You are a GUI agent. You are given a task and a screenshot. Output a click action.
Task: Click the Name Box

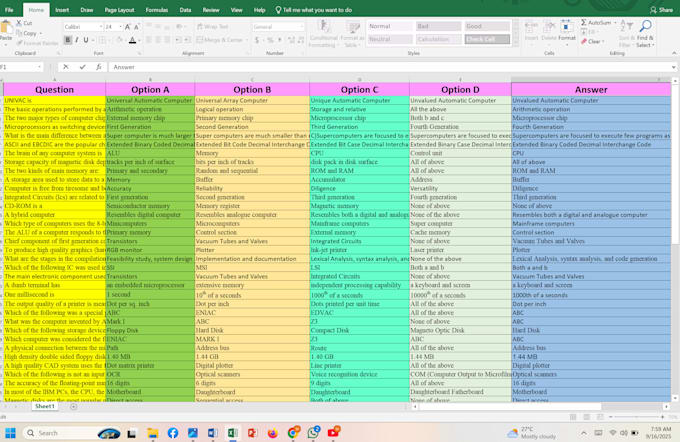[x=21, y=67]
